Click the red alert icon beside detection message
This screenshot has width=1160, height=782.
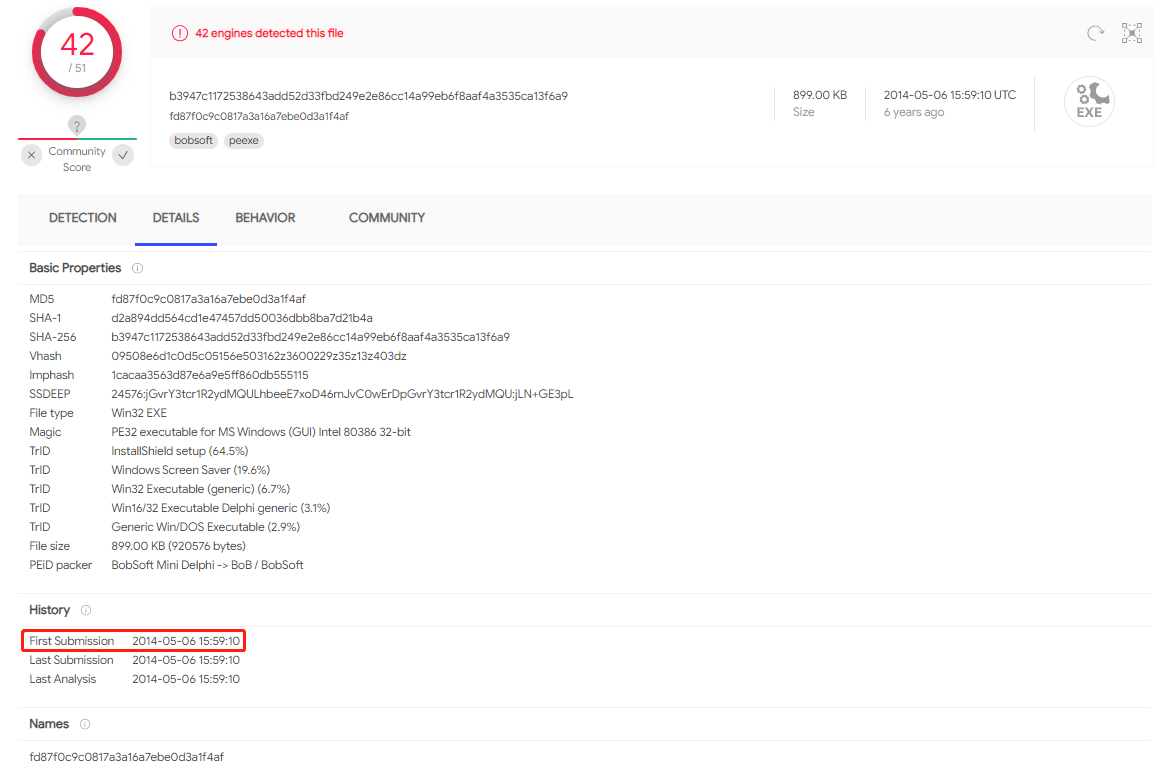180,33
